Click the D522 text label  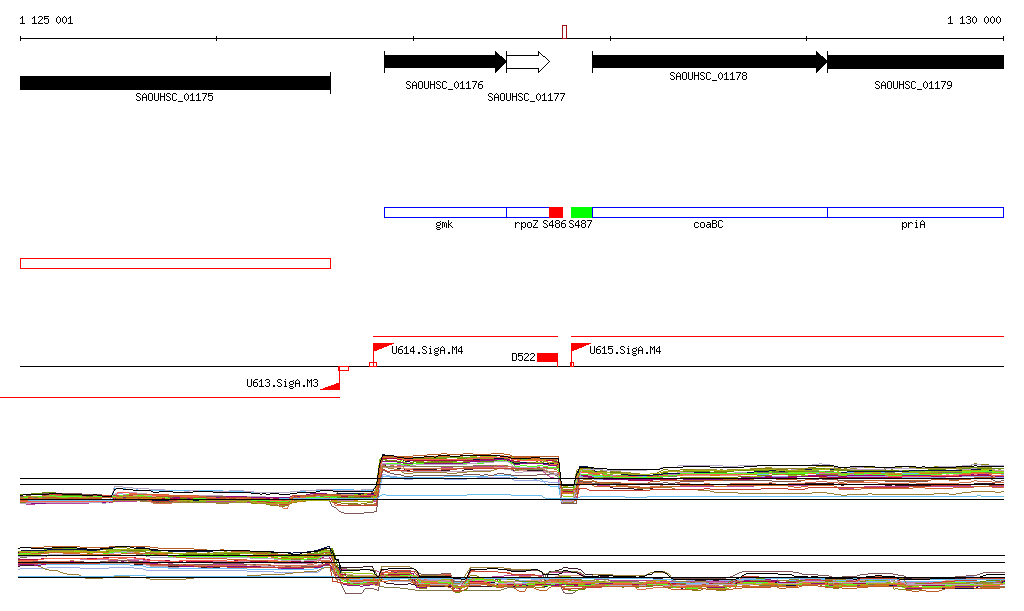pyautogui.click(x=523, y=358)
